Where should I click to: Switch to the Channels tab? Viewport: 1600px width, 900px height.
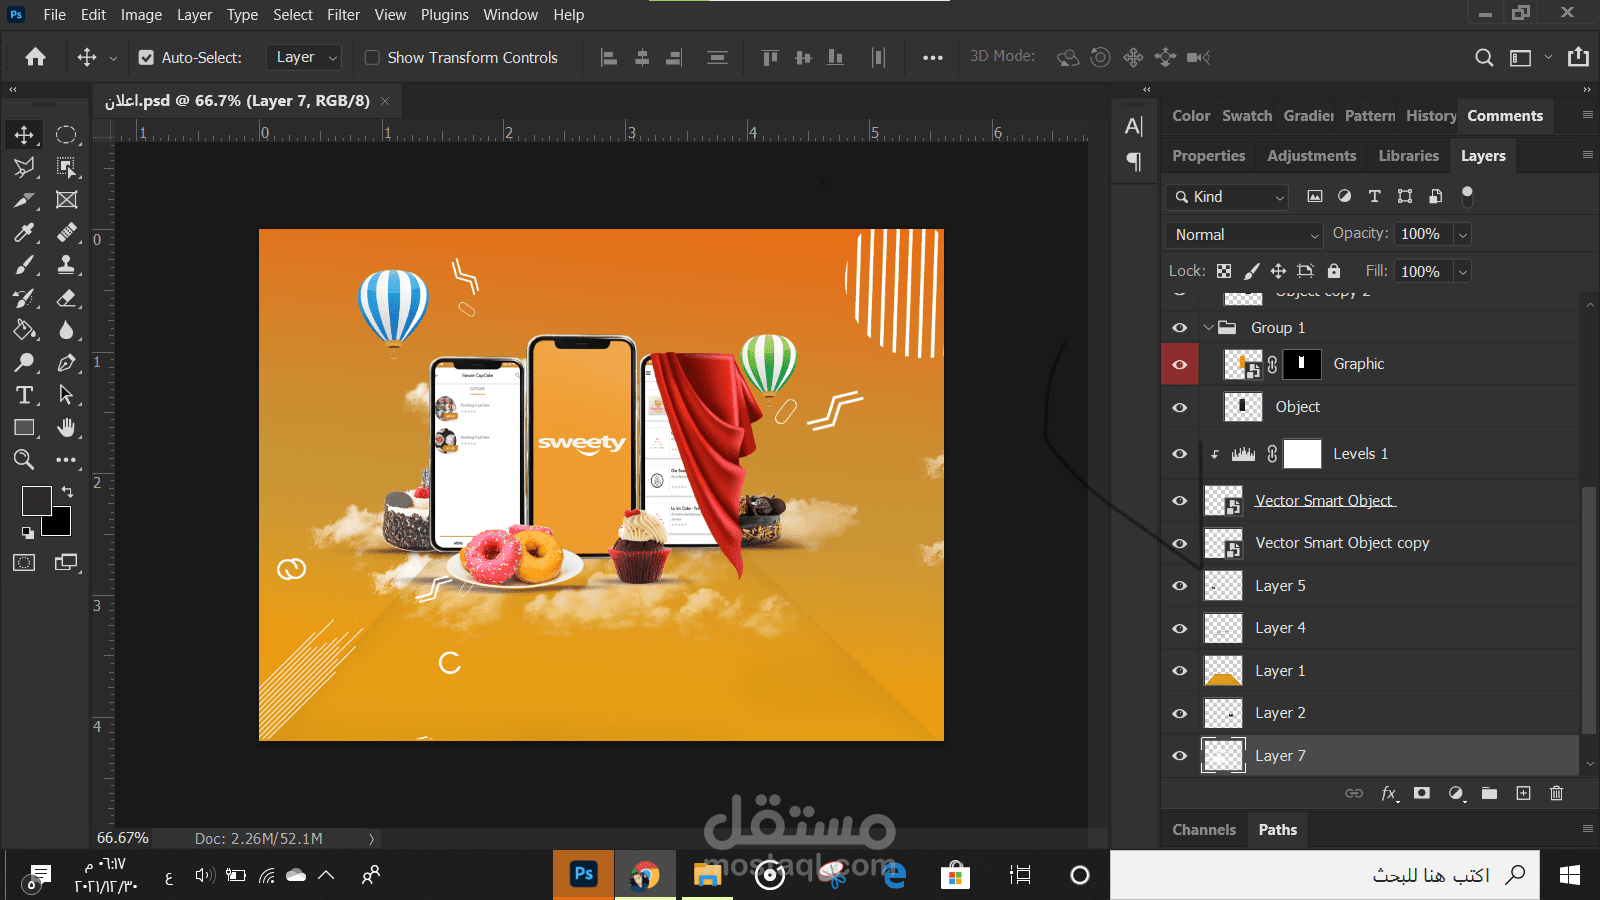pos(1204,830)
